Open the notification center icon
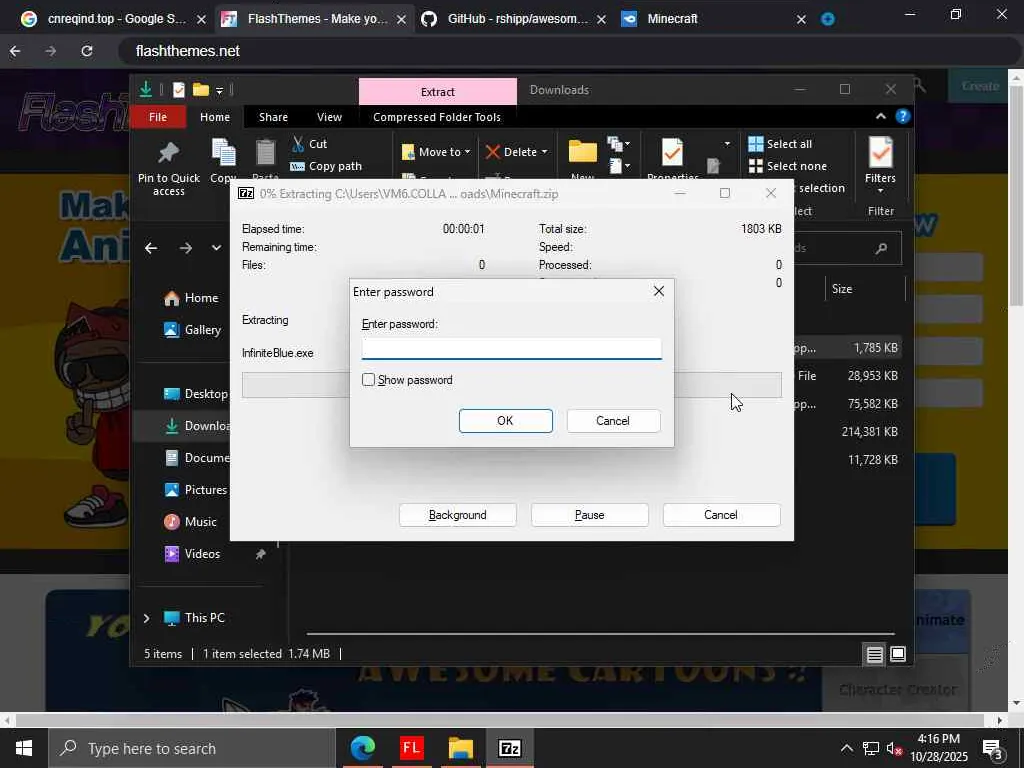The width and height of the screenshot is (1024, 768). tap(993, 748)
